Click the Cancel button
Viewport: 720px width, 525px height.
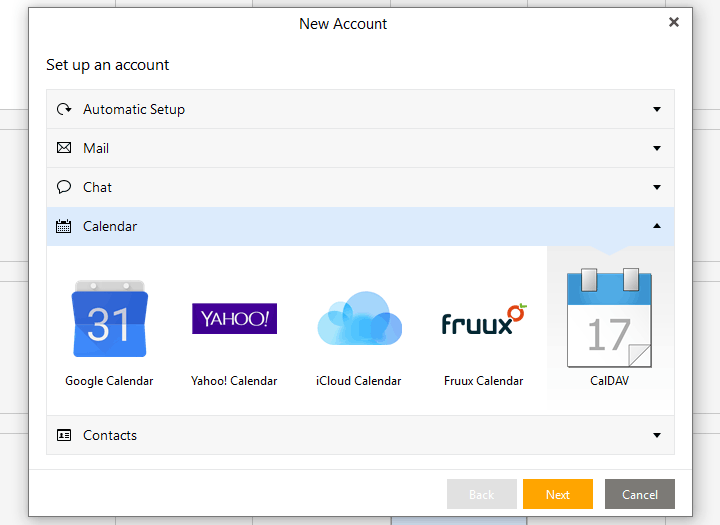640,494
